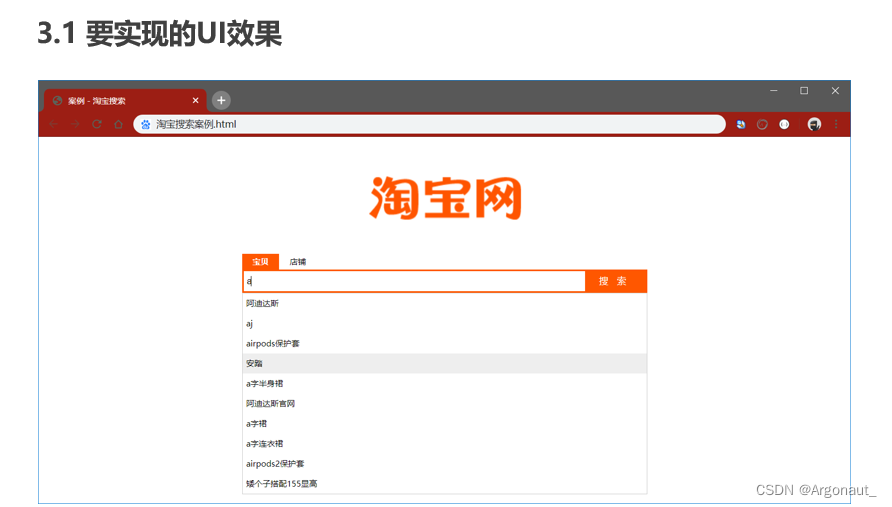Close the browser window

tap(835, 90)
